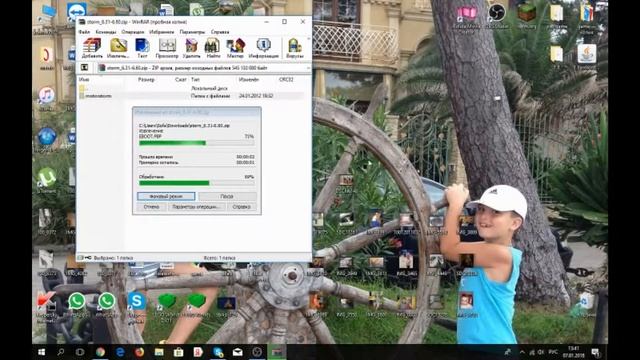
Task: Click the up-one-level icon beside the address bar
Action: tap(84, 67)
